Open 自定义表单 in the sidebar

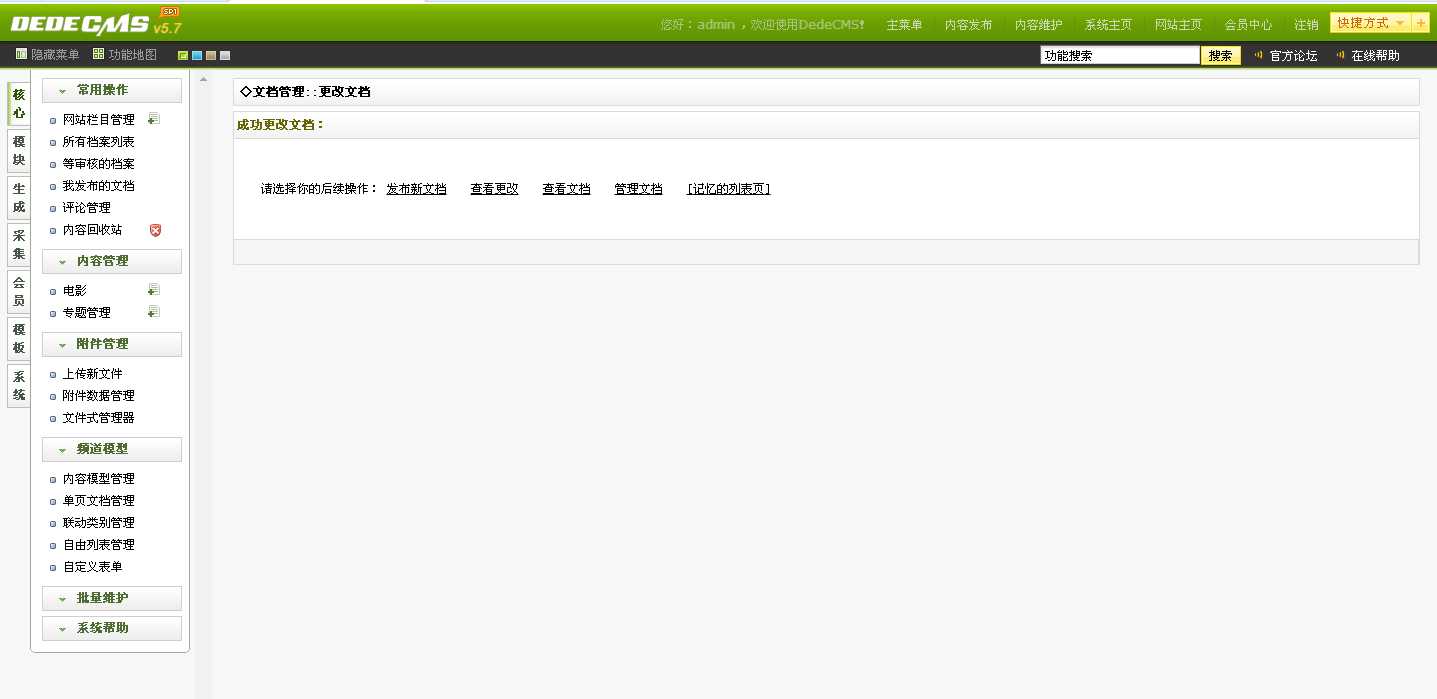tap(92, 567)
